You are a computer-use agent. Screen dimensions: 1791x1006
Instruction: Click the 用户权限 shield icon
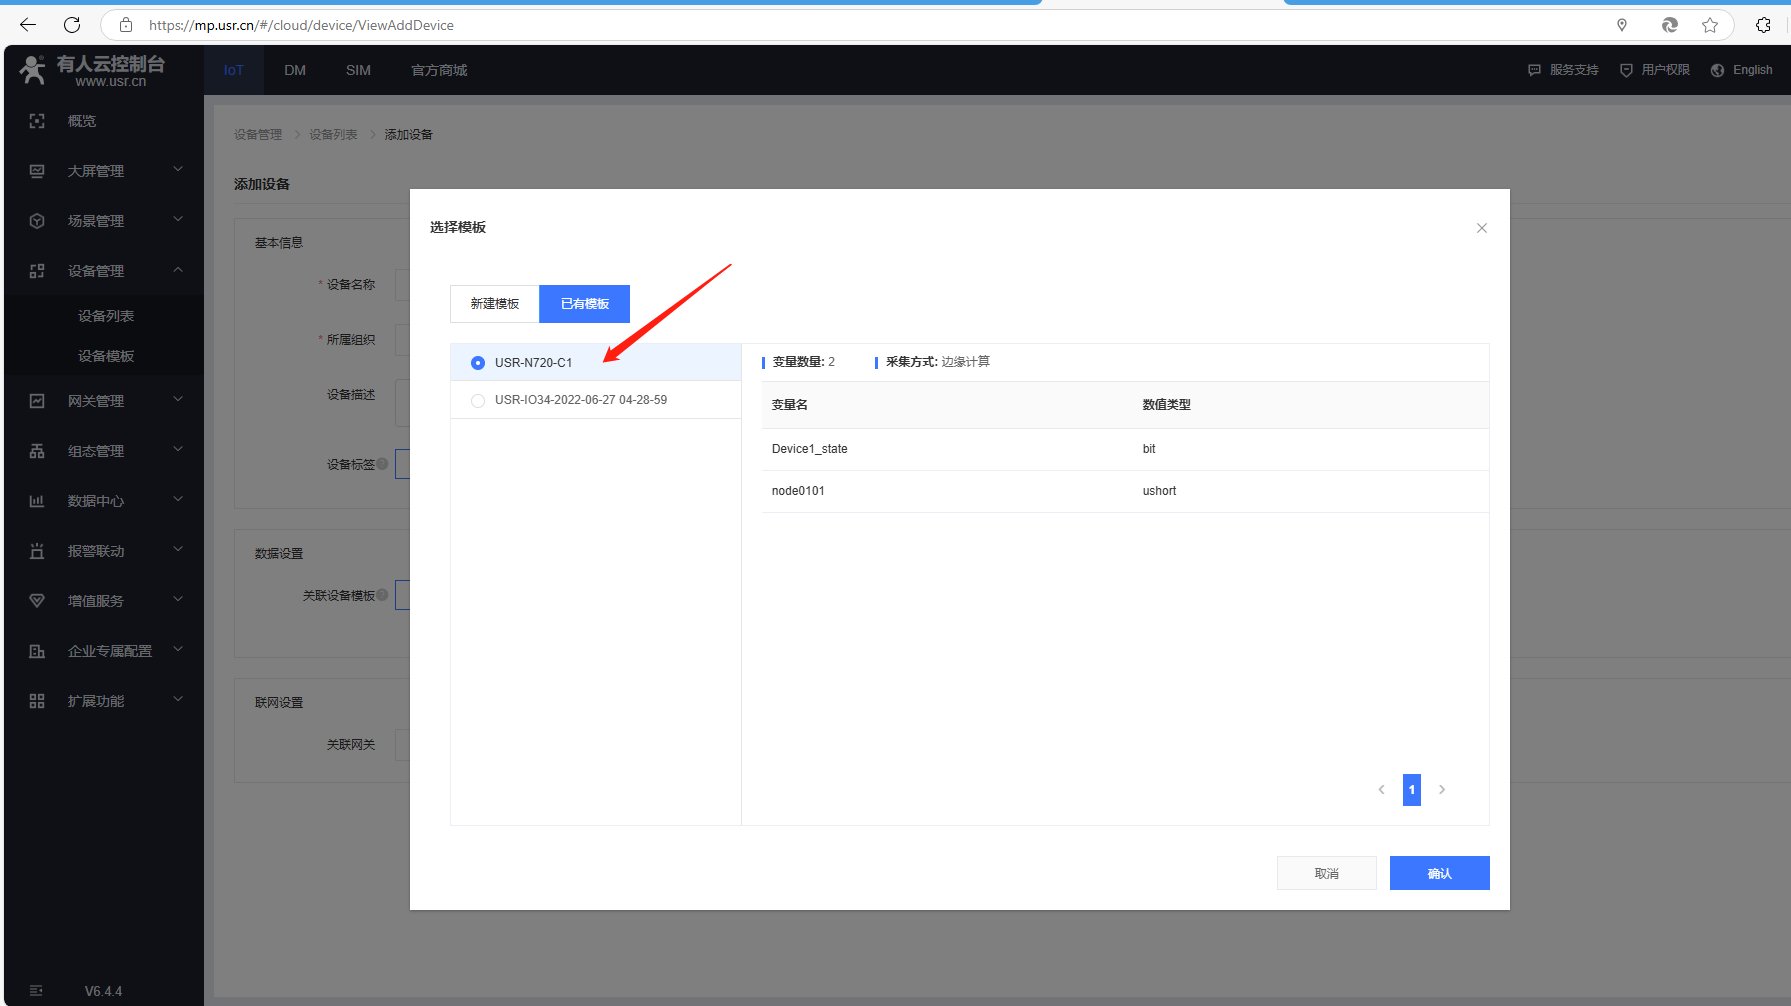click(x=1626, y=70)
